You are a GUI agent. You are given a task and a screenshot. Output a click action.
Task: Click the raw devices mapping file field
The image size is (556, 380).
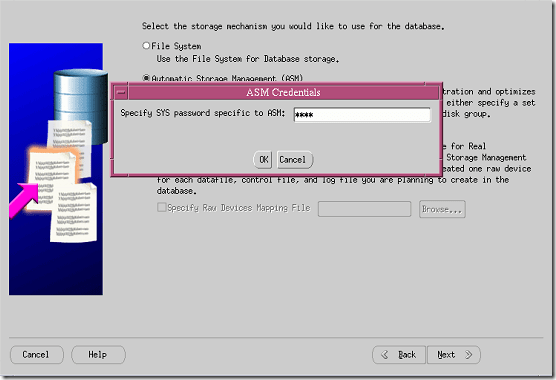pyautogui.click(x=364, y=209)
